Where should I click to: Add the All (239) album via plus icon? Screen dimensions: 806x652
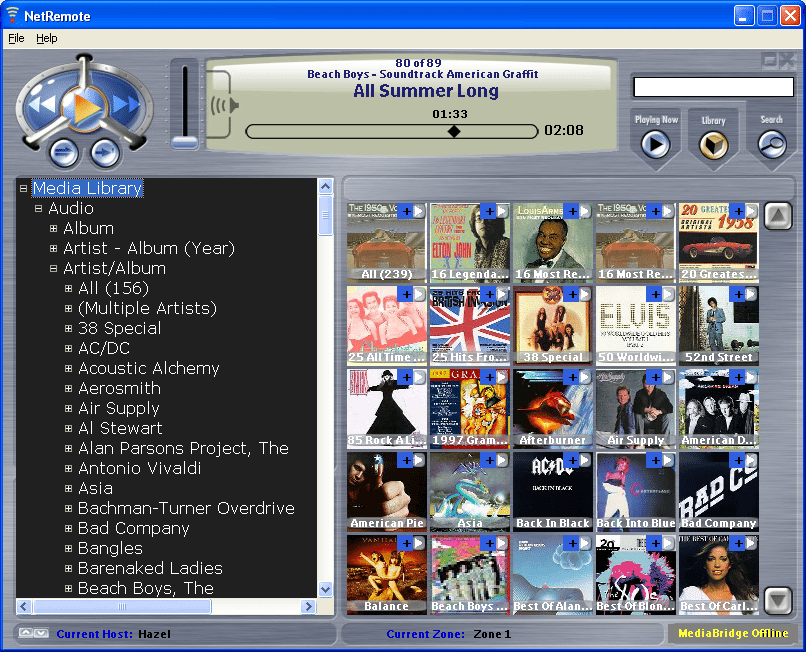point(407,211)
